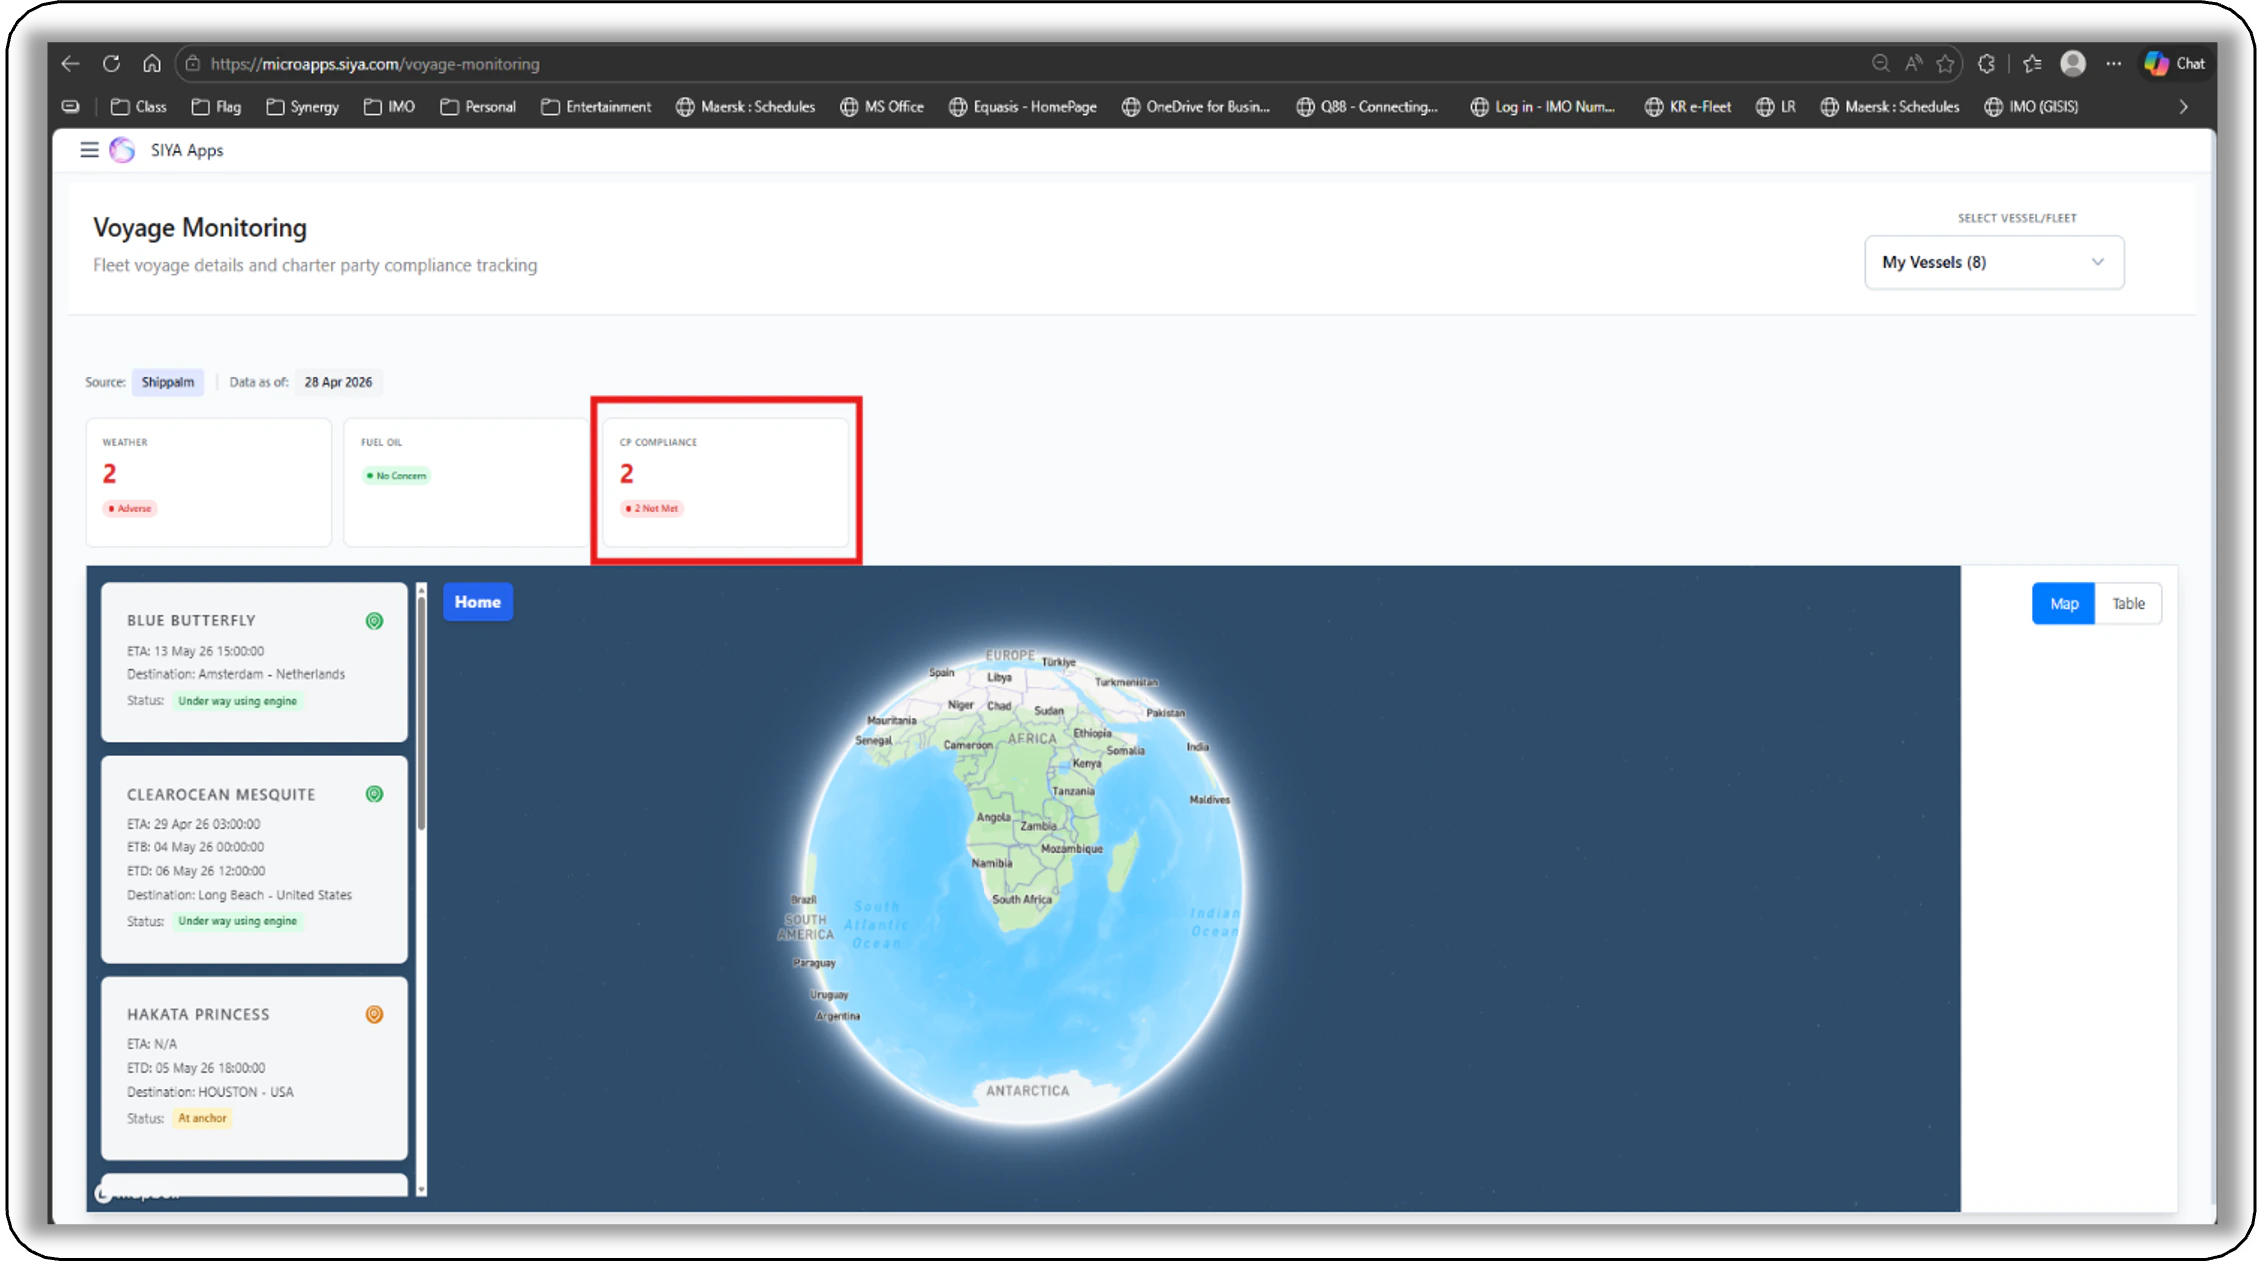
Task: Add page to favorites star icon
Action: (1945, 64)
